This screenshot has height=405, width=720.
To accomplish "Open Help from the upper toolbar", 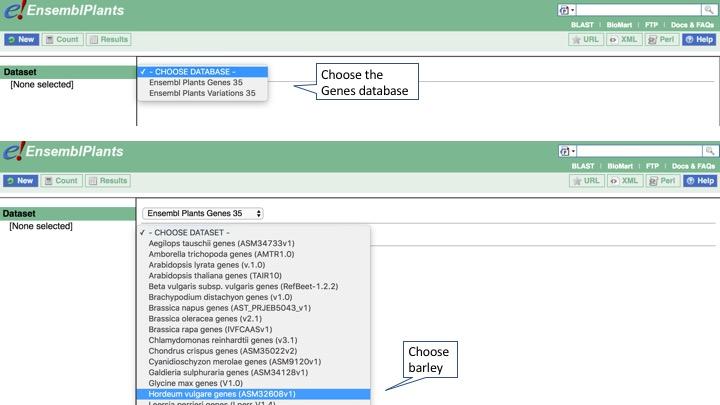I will (699, 39).
